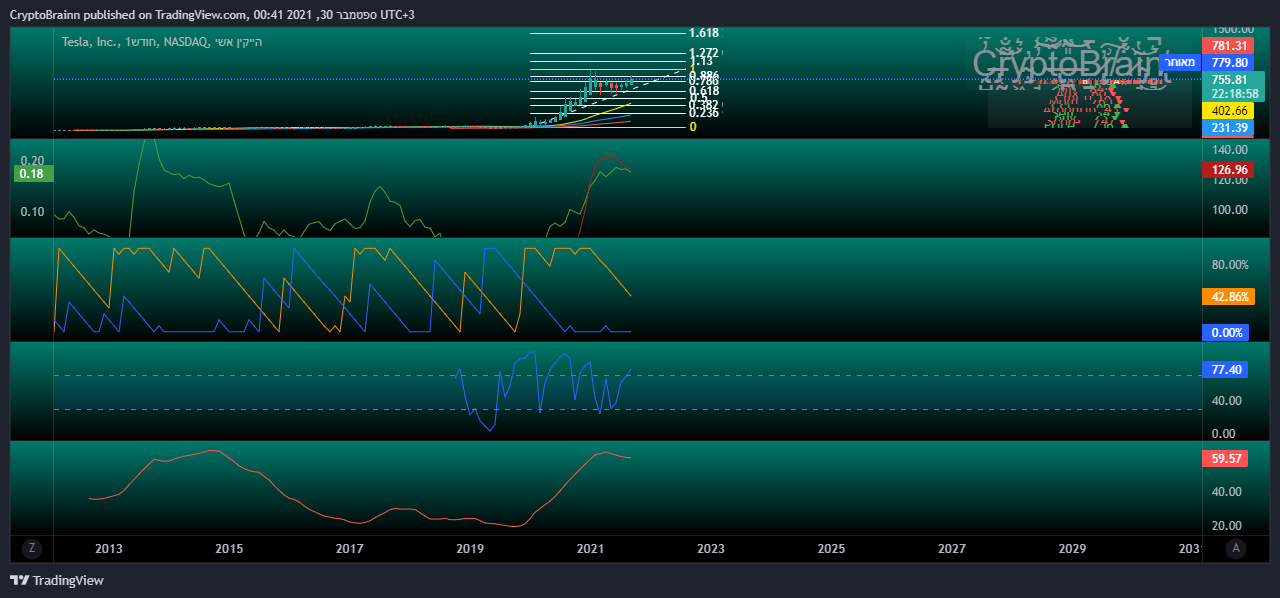Click the Z timezone button
The height and width of the screenshot is (598, 1280).
pos(32,548)
